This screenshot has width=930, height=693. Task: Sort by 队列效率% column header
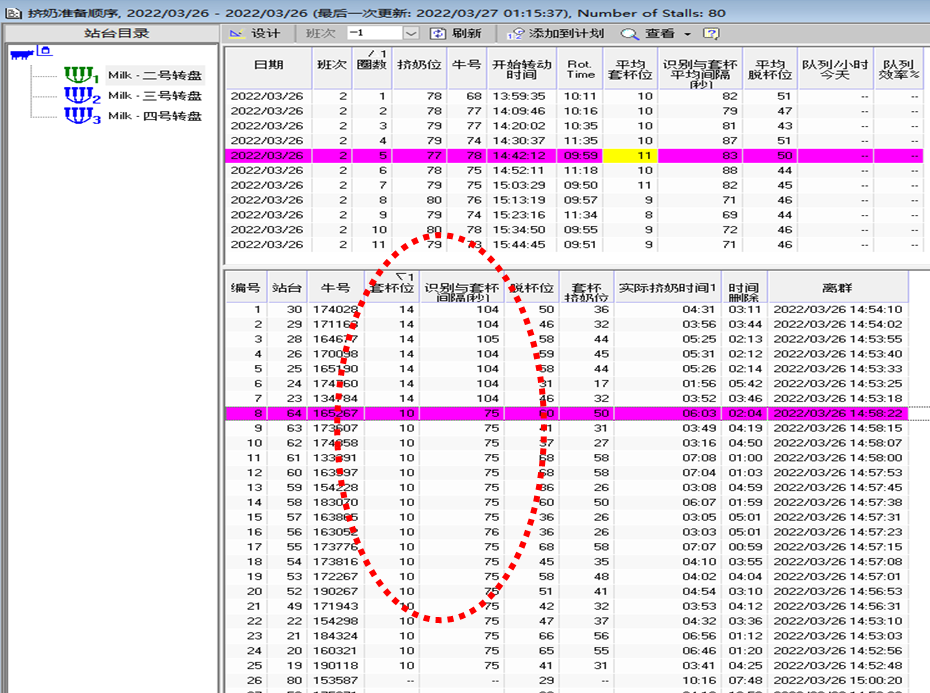899,68
